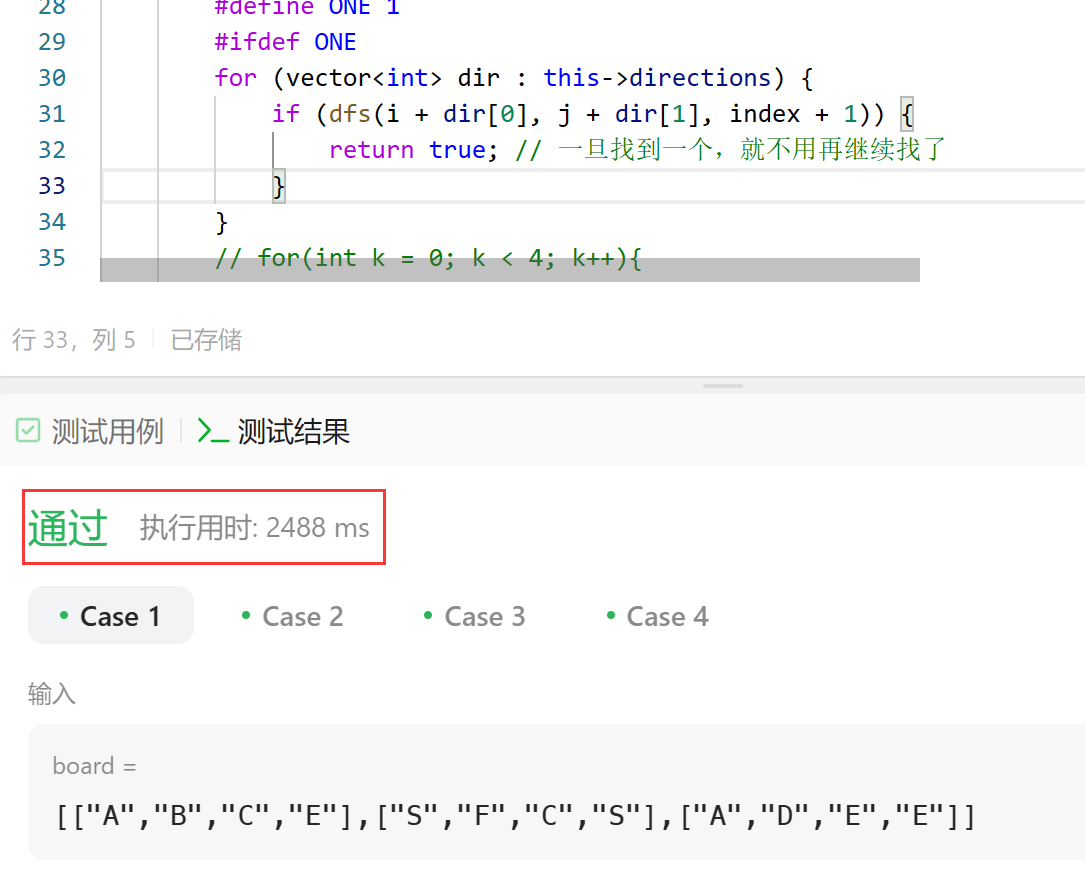Click the 测试用例 checkbox icon
Screen dimensions: 1085x873
[28, 431]
